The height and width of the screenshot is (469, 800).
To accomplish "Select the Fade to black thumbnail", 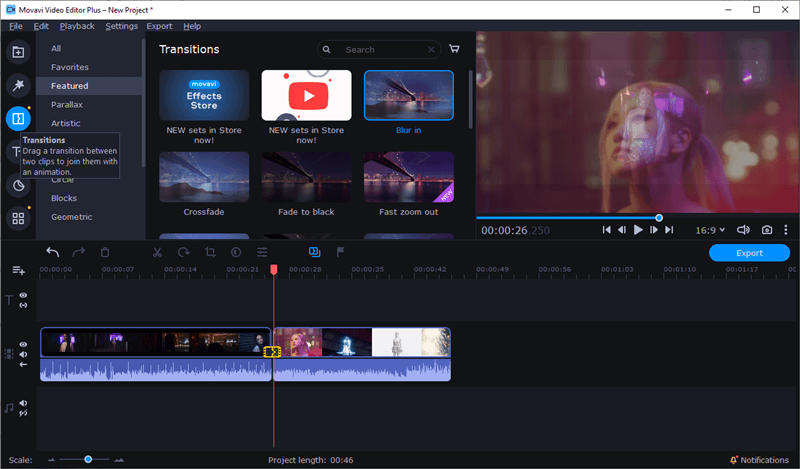I will tap(306, 177).
